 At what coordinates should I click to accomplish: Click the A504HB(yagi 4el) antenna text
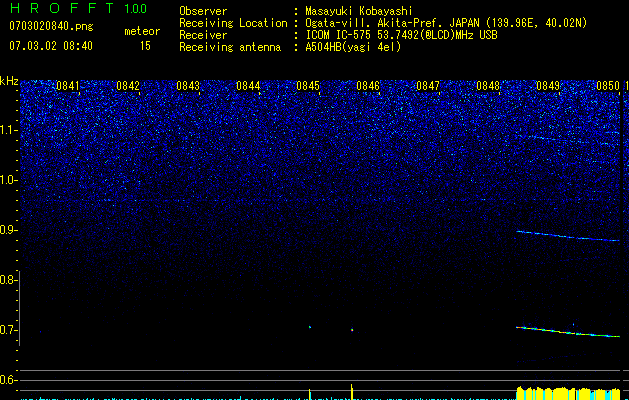pyautogui.click(x=353, y=47)
